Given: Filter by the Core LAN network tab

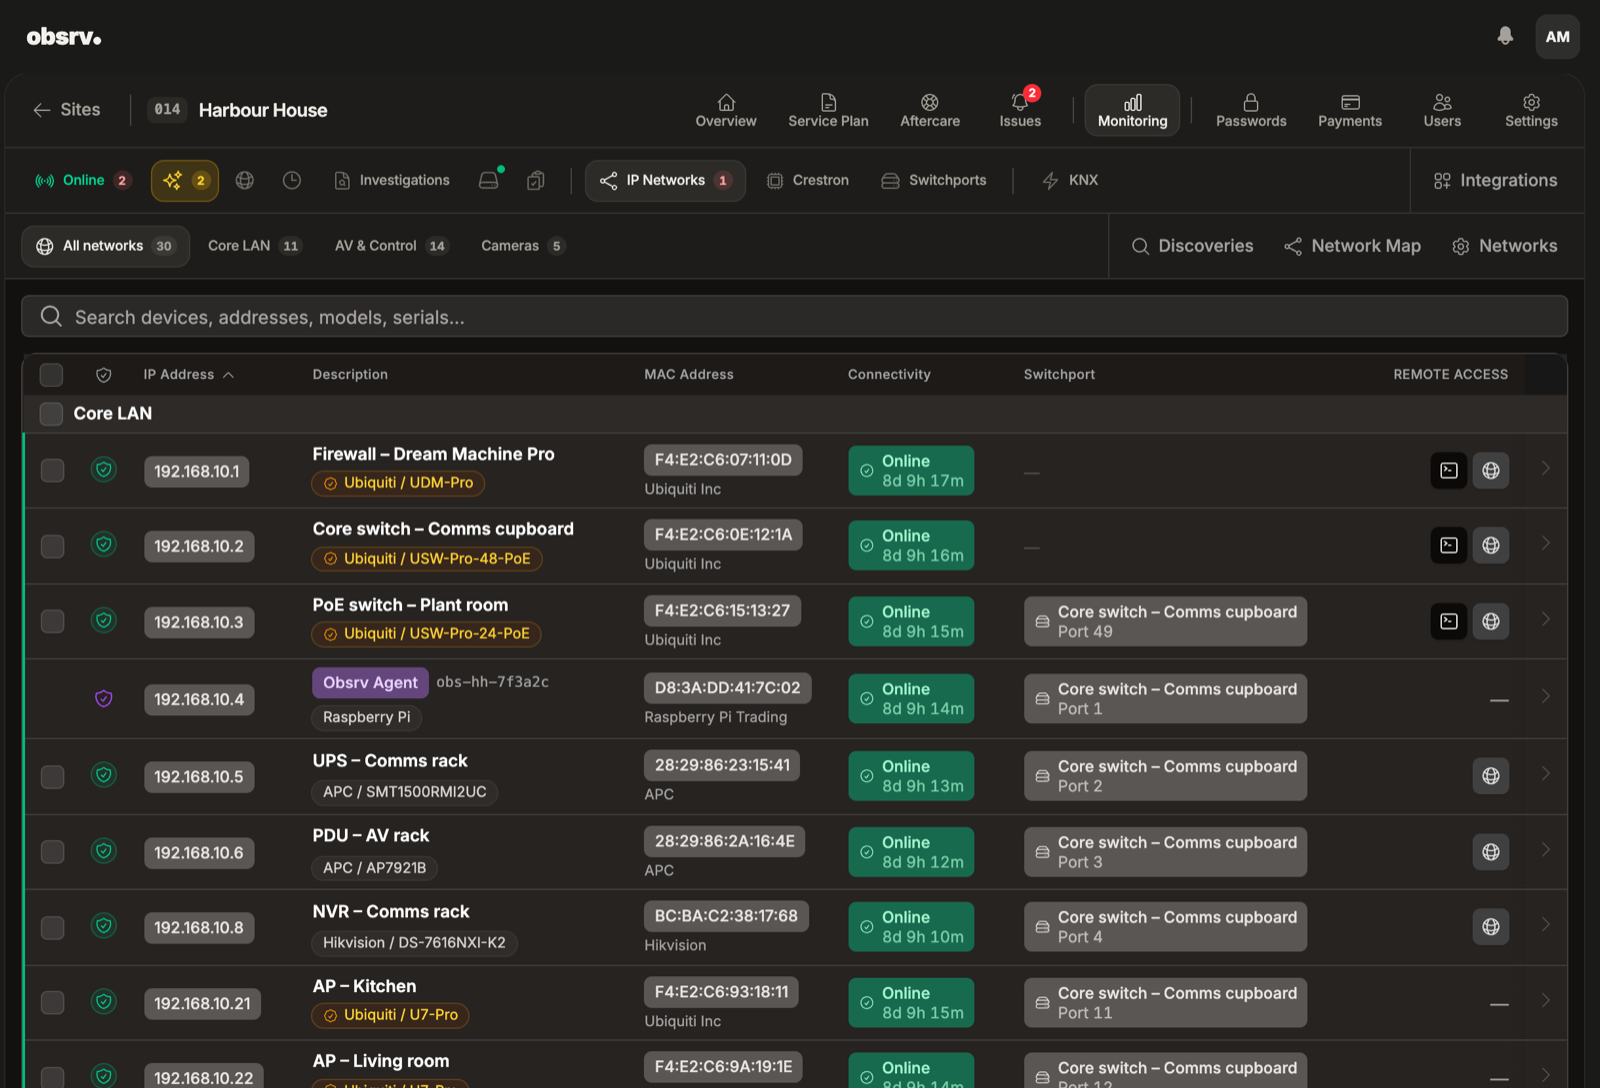Looking at the screenshot, I should click(254, 246).
